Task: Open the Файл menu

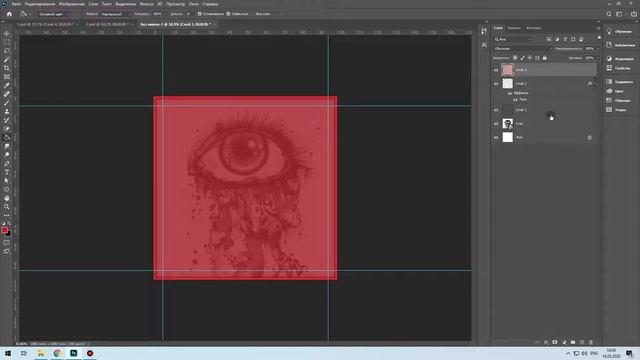Action: point(16,4)
